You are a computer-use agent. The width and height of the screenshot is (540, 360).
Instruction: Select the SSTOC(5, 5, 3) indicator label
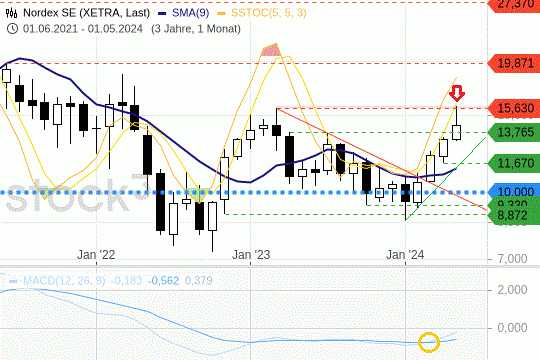tap(269, 13)
